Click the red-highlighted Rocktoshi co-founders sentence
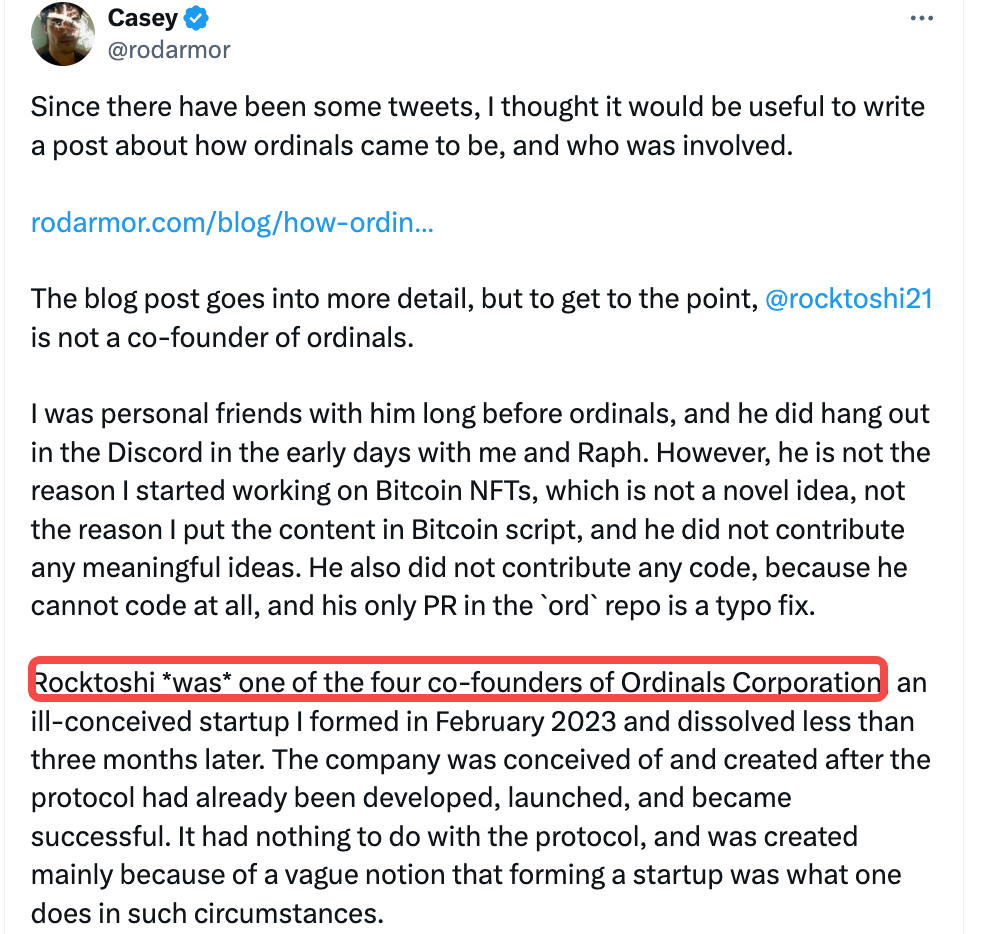The image size is (984, 934). [x=457, y=683]
